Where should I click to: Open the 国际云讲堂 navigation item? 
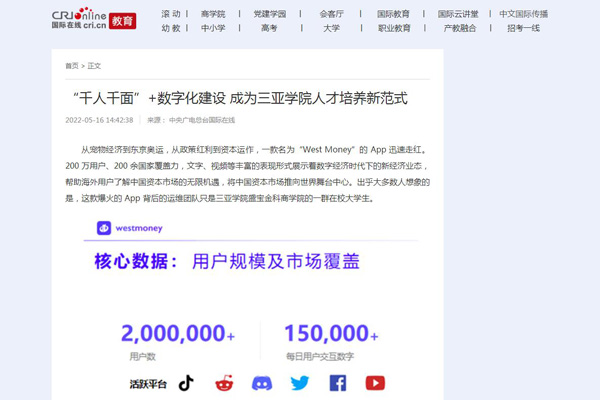pyautogui.click(x=458, y=14)
